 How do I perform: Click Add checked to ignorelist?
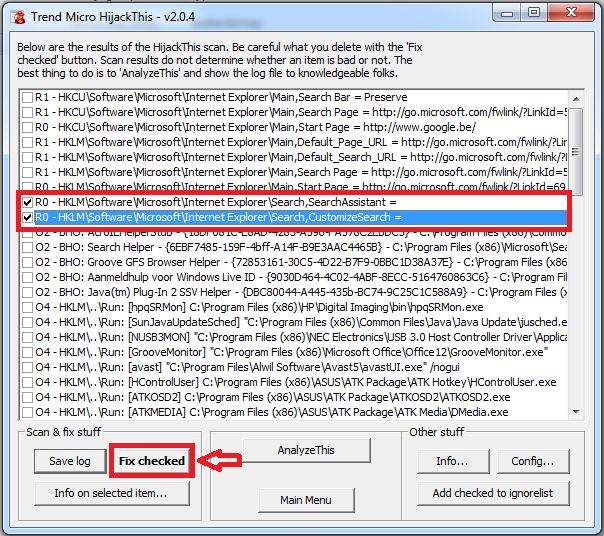click(x=493, y=493)
